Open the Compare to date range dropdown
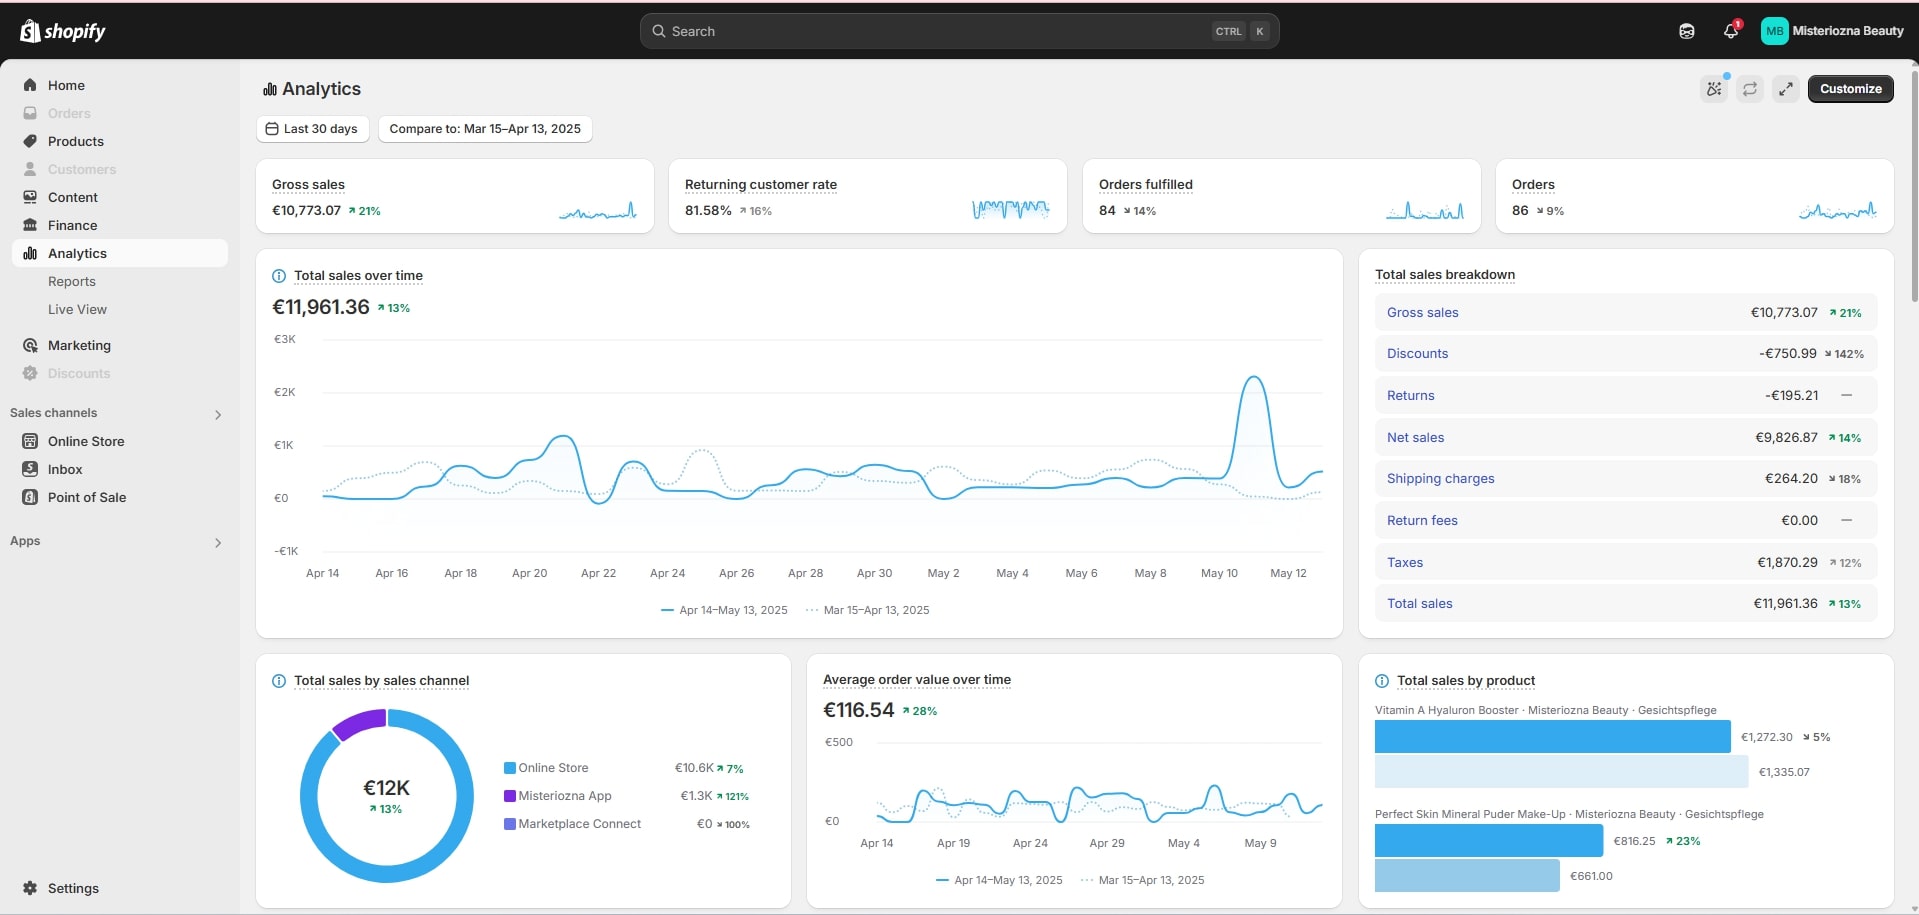This screenshot has height=915, width=1919. [x=485, y=129]
